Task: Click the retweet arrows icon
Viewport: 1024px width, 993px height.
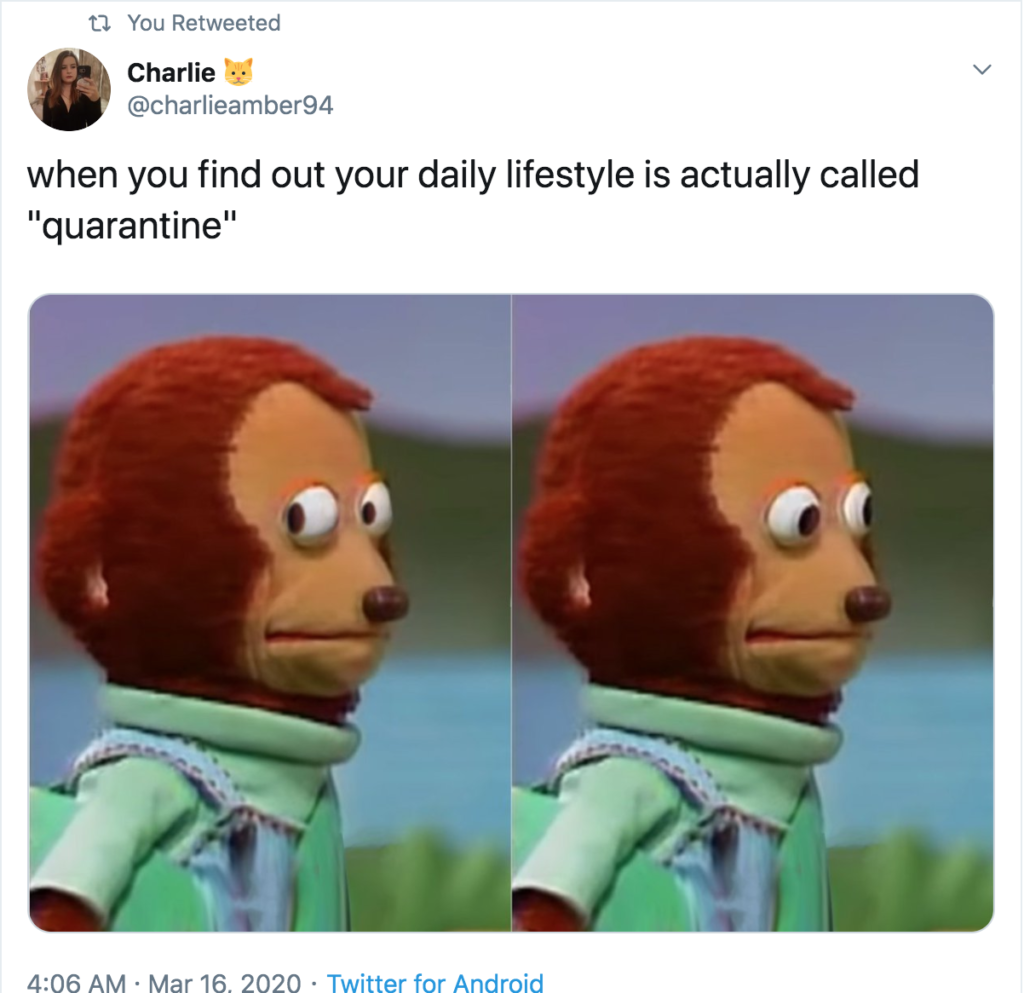Action: pos(99,24)
